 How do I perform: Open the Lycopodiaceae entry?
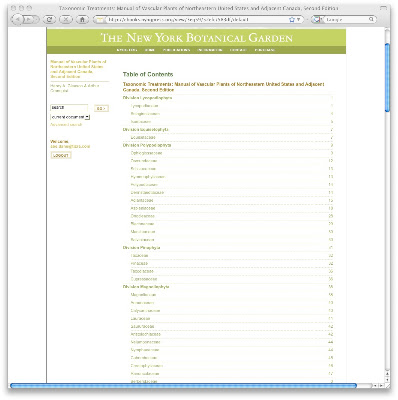point(144,106)
